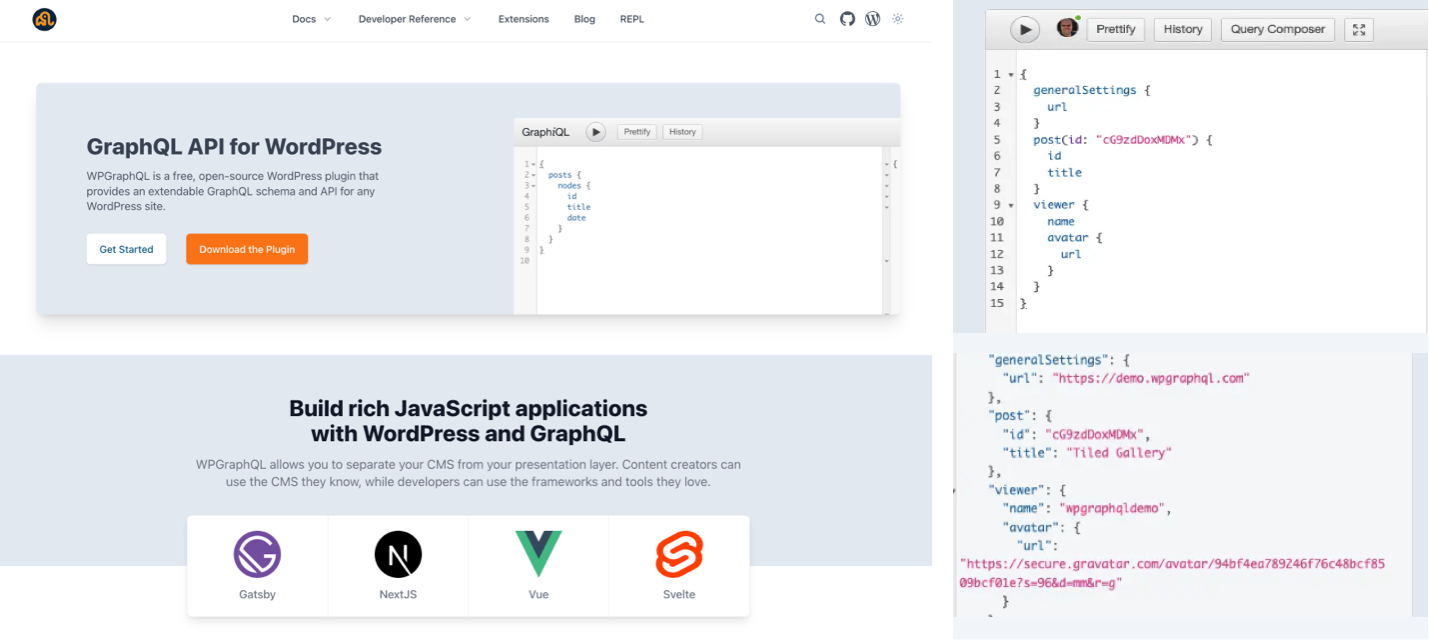Execute query via play button beside user avatar
Viewport: 1429px width, 640px height.
coord(1024,29)
